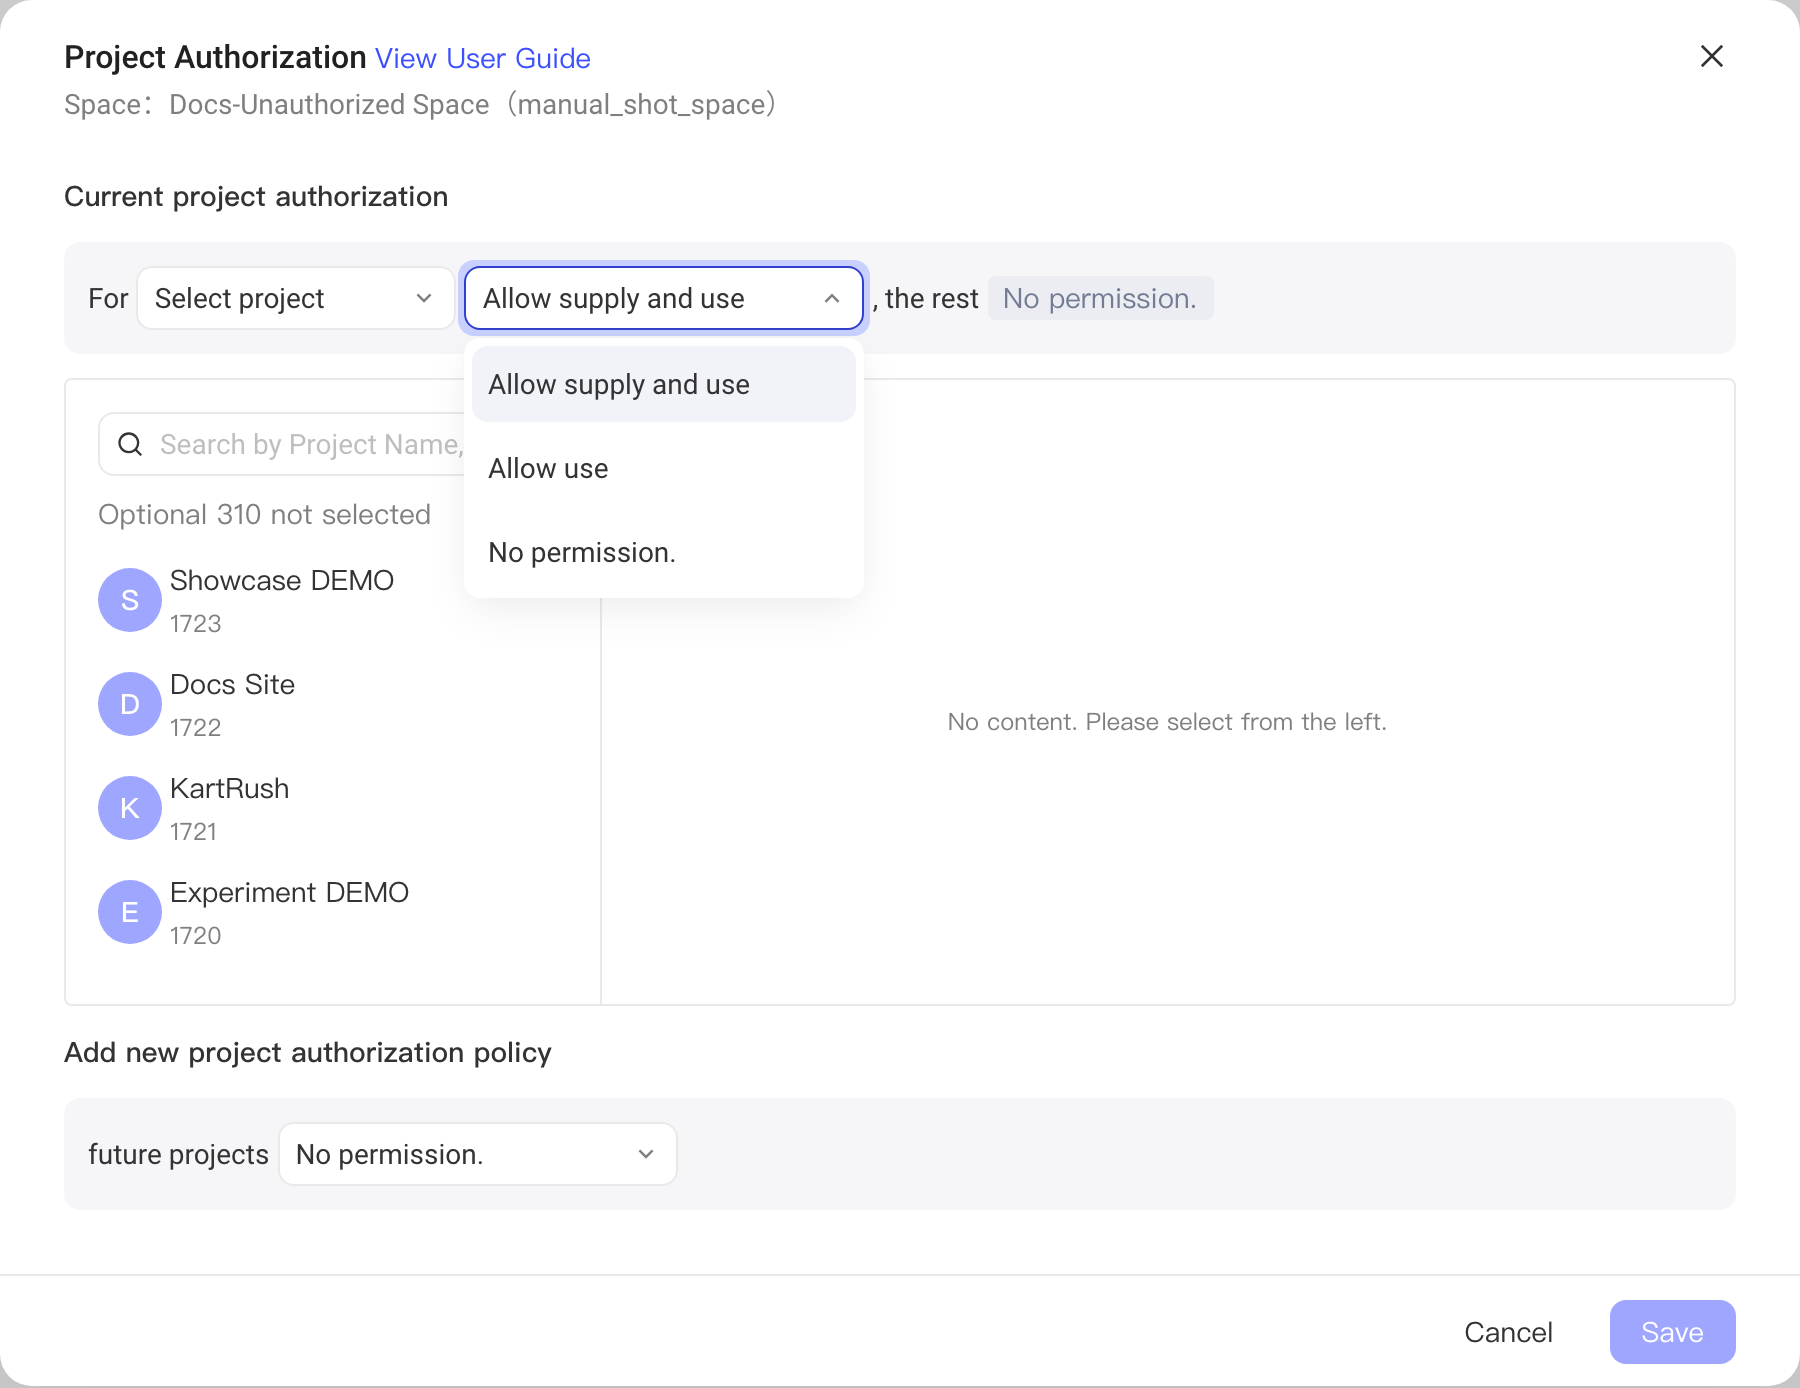Viewport: 1800px width, 1388px height.
Task: Click the K avatar for KartRush
Action: click(x=130, y=808)
